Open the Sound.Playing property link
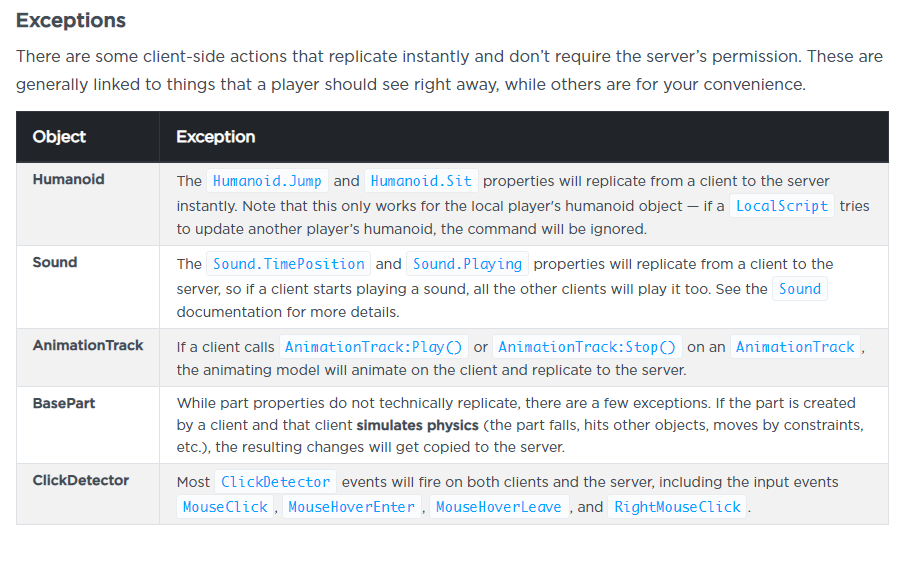906x562 pixels. [467, 264]
